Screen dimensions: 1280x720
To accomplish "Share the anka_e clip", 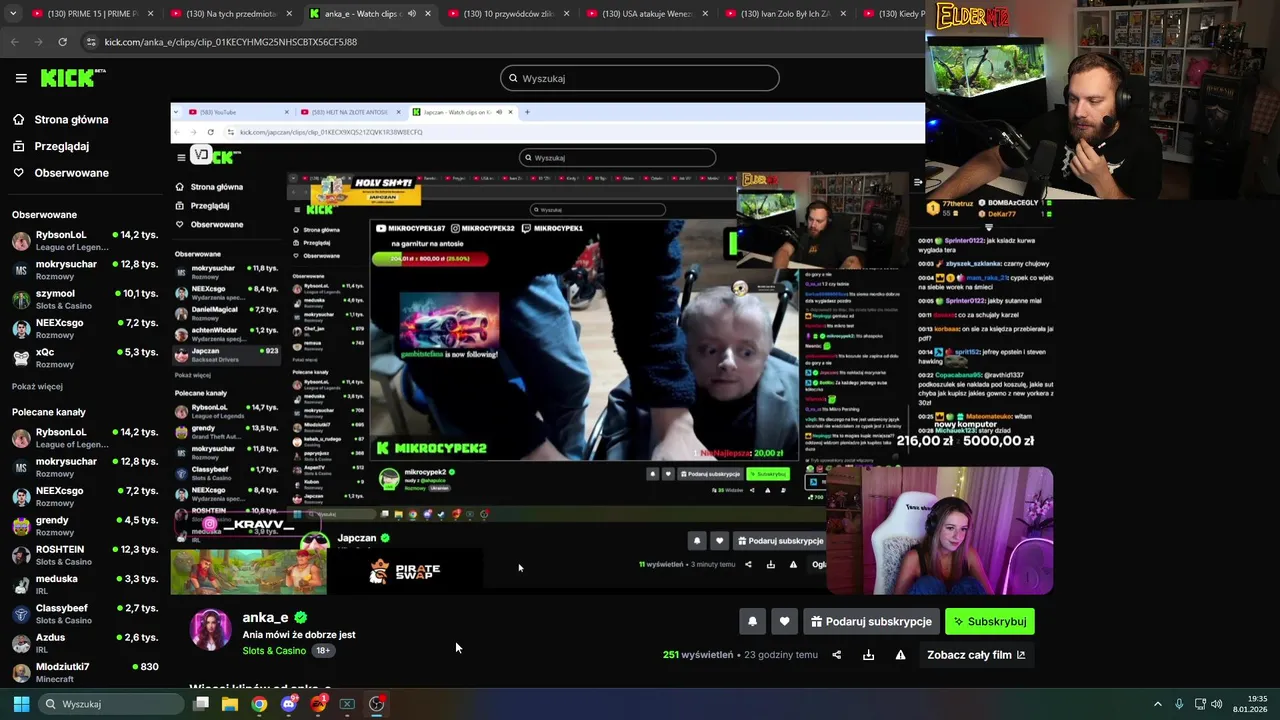I will [837, 655].
